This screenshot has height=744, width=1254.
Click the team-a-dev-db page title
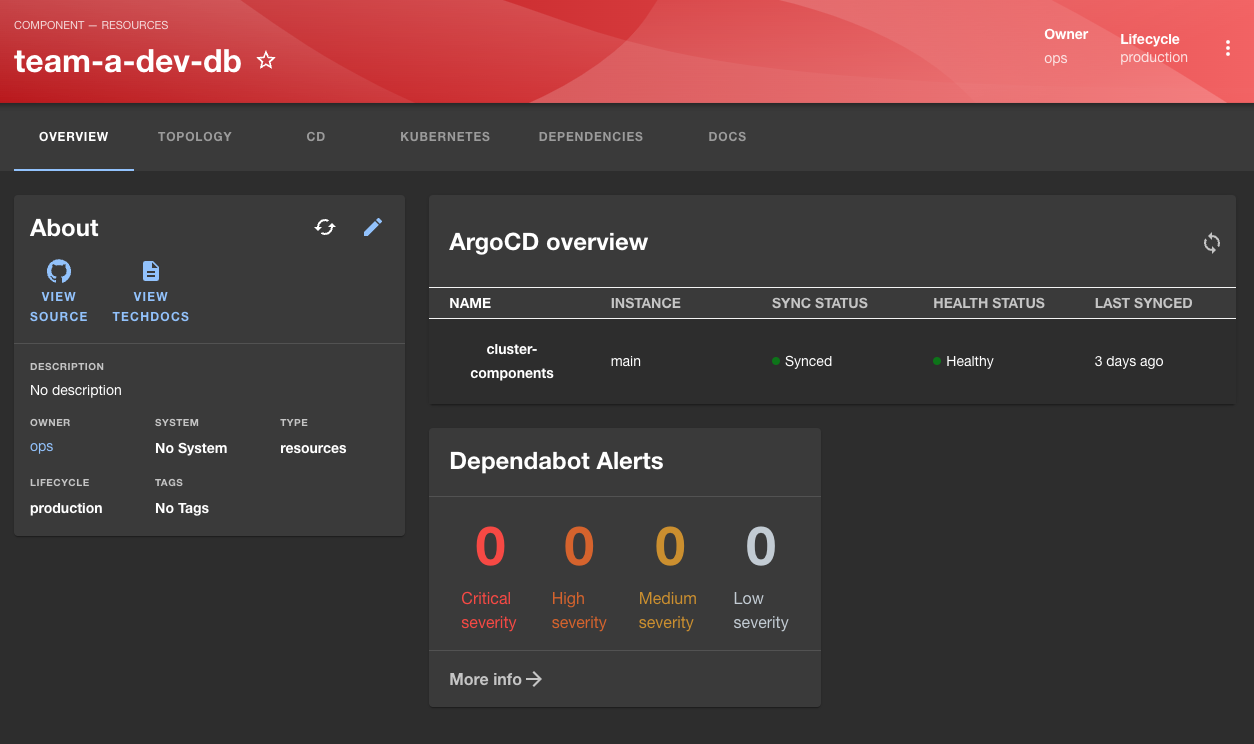click(128, 61)
